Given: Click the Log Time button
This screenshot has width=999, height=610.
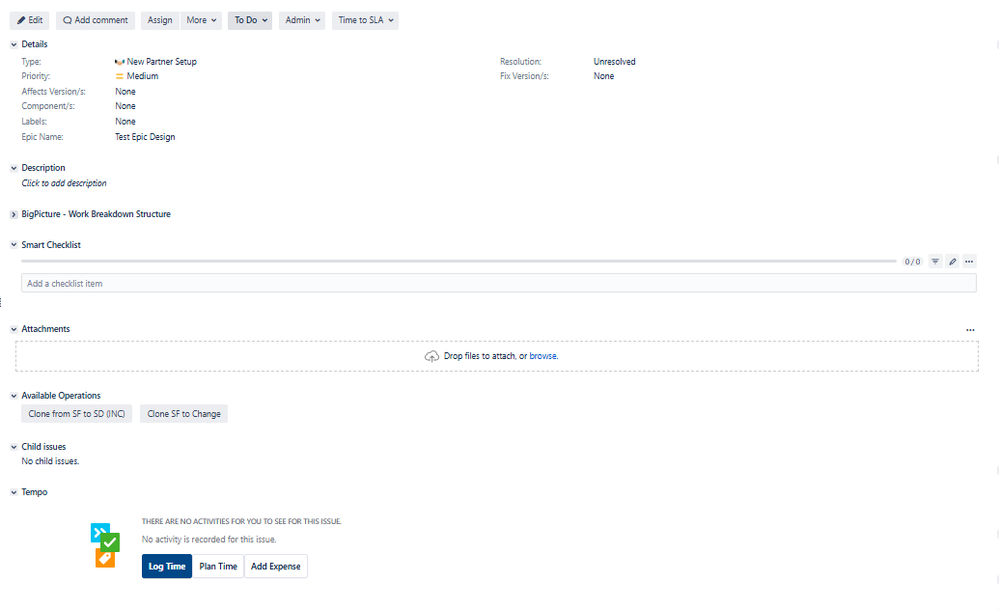Looking at the screenshot, I should point(167,566).
